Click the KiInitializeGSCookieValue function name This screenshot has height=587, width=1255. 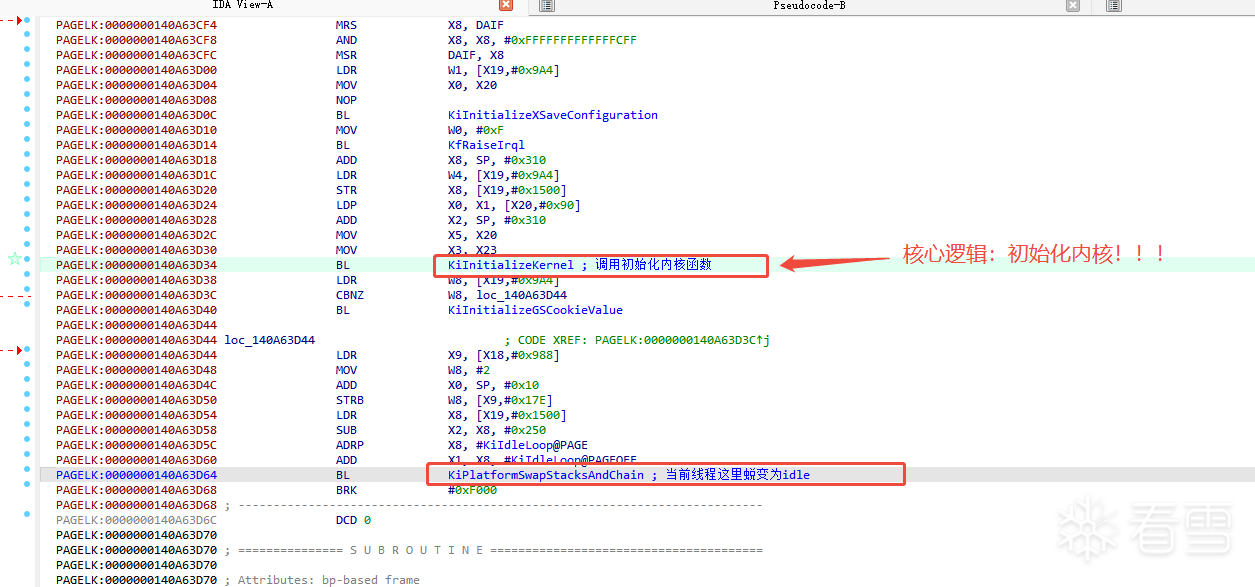[535, 310]
